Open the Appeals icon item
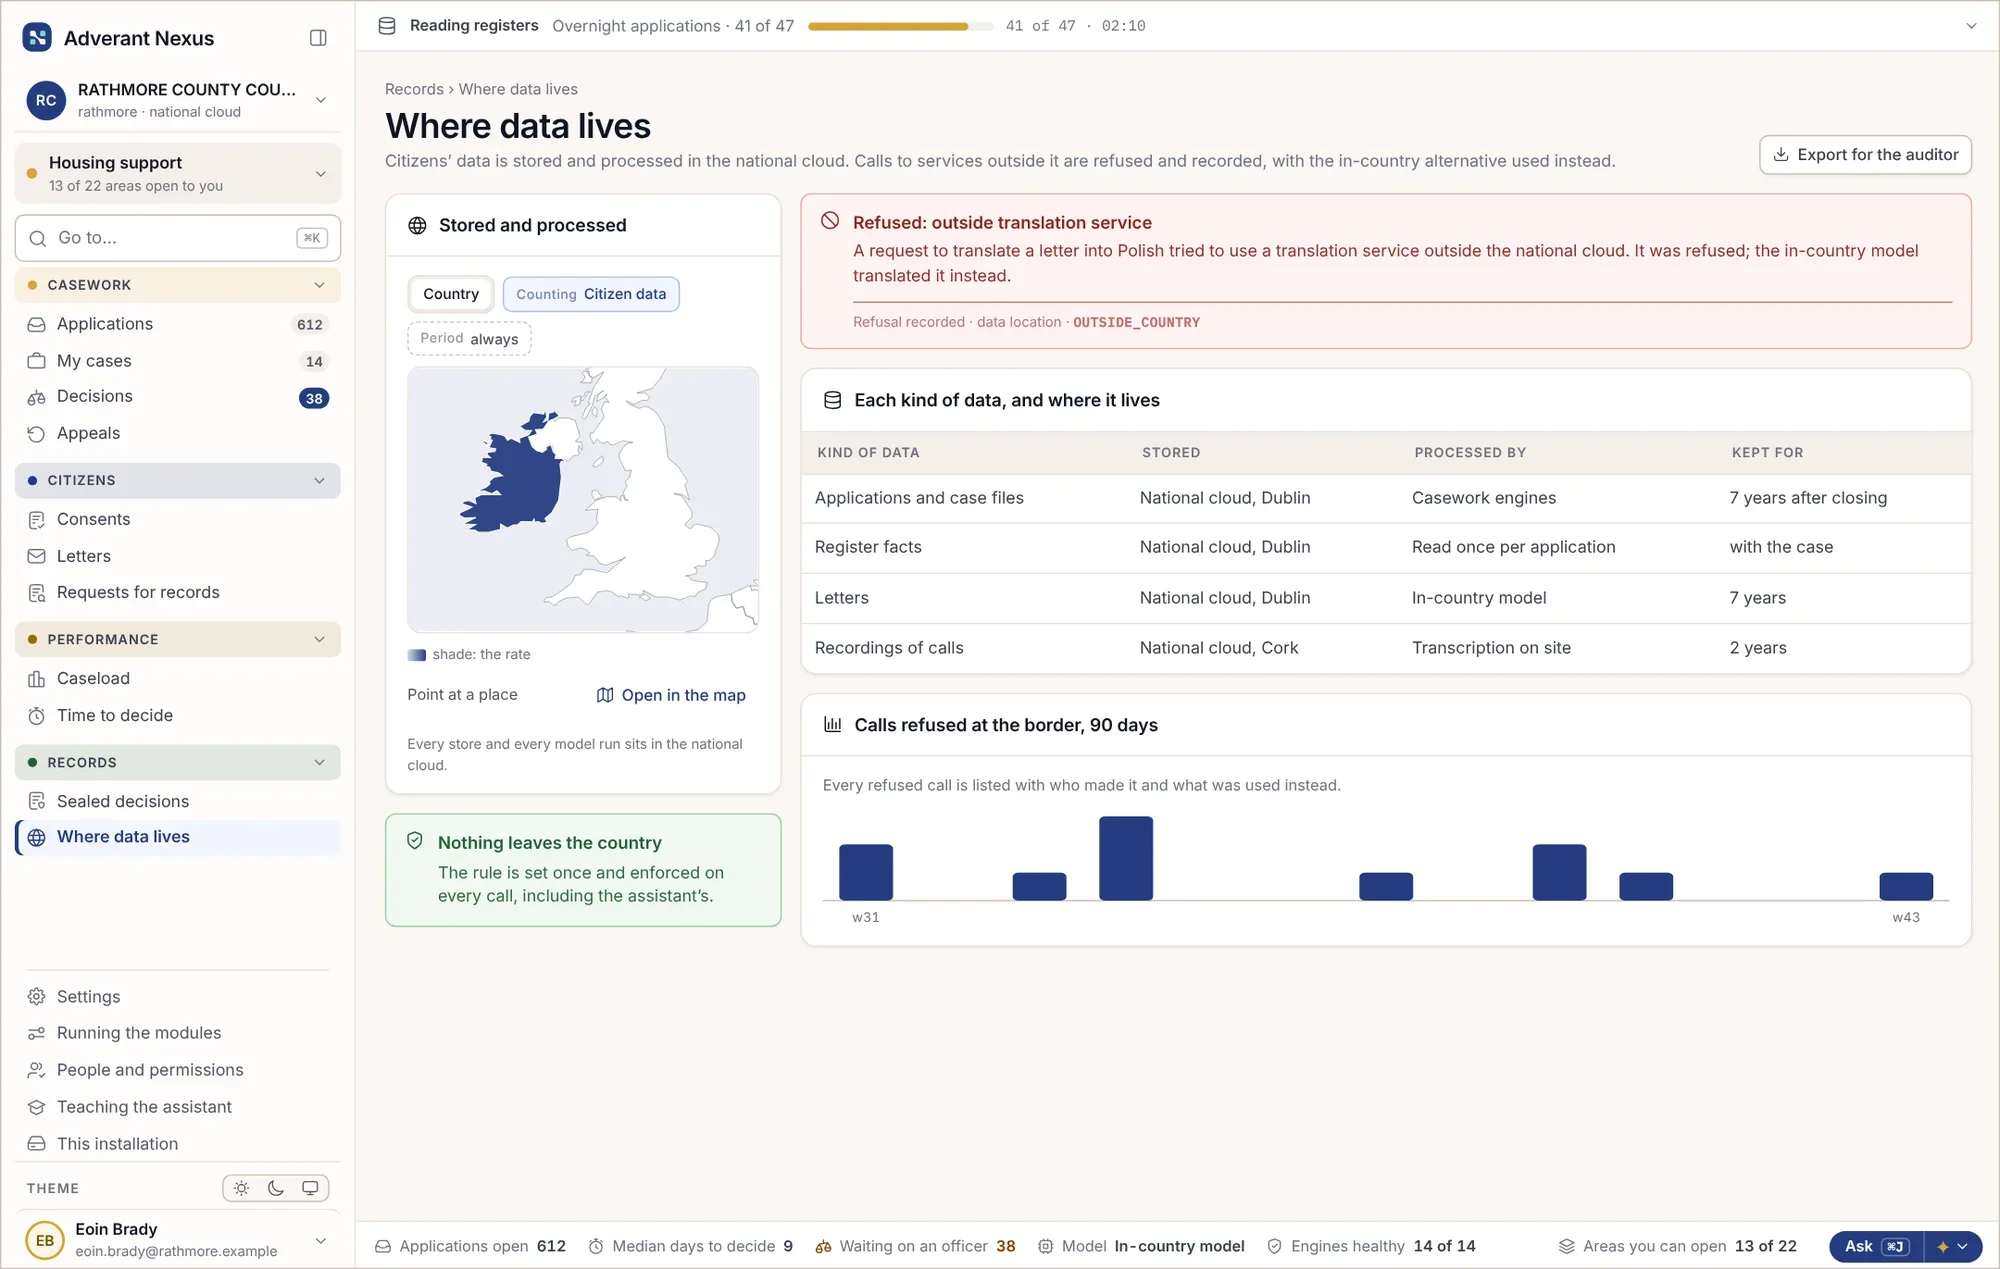Viewport: 2000px width, 1269px height. (36, 433)
